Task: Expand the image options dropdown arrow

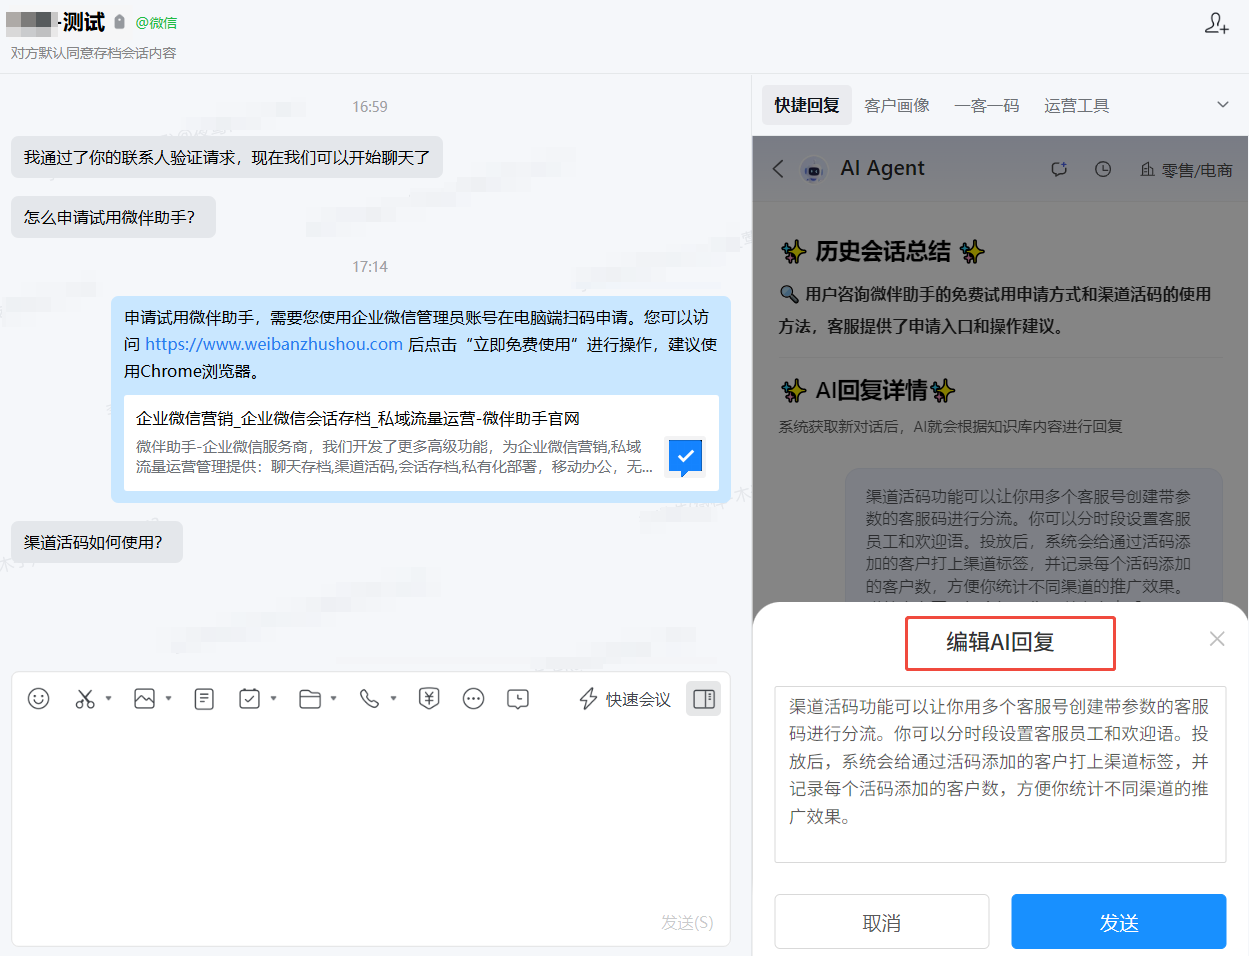Action: pyautogui.click(x=169, y=699)
